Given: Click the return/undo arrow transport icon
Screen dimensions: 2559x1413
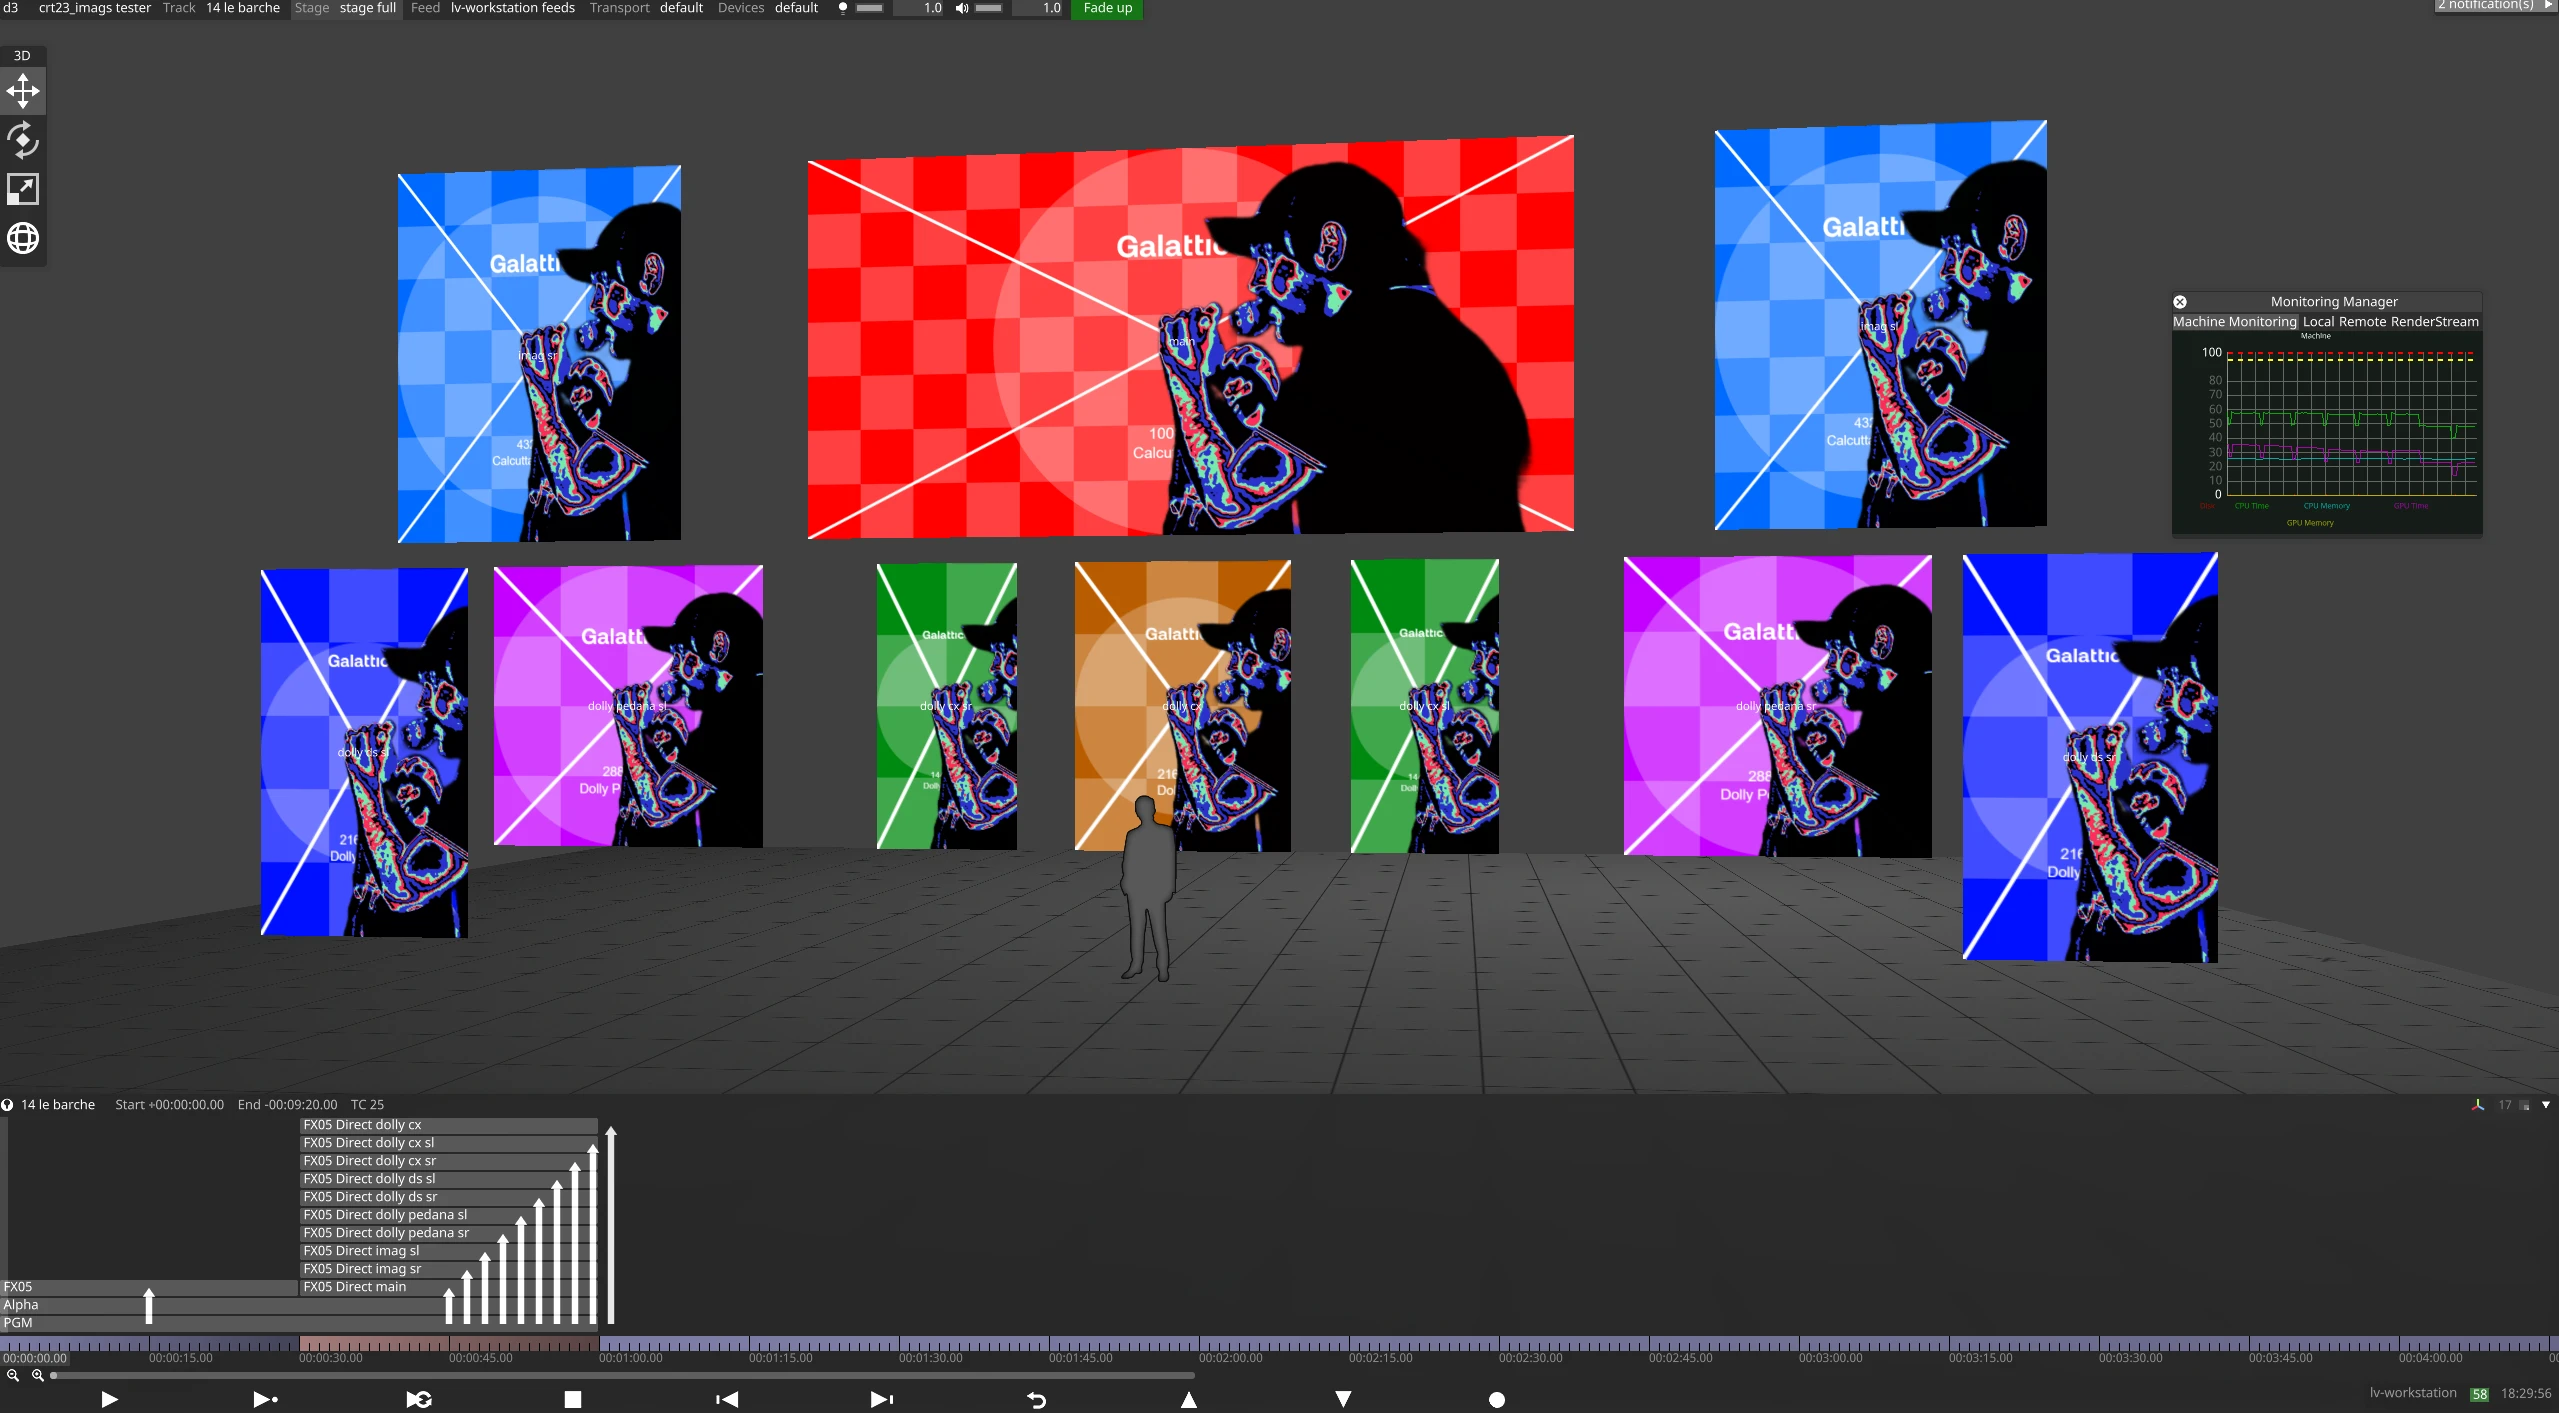Looking at the screenshot, I should pos(1036,1399).
